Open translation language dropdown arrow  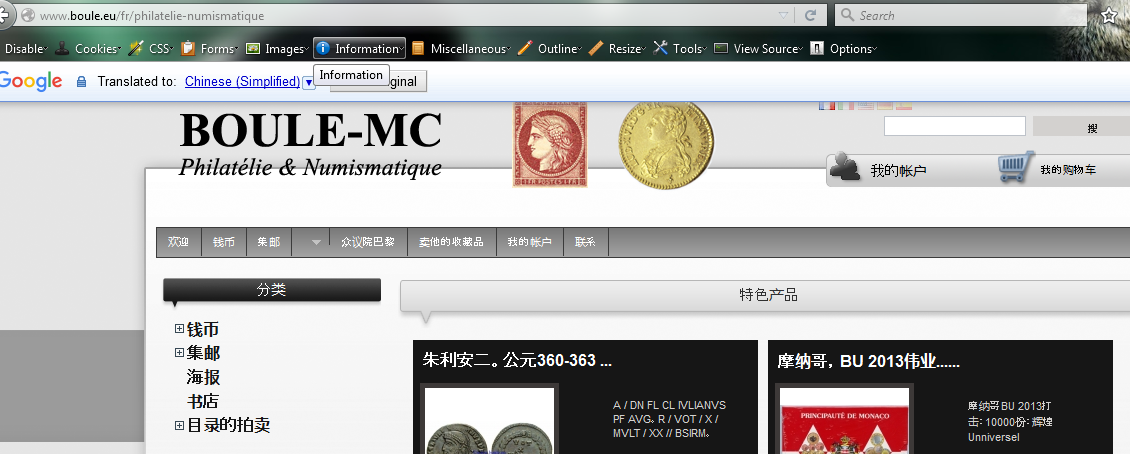[308, 82]
